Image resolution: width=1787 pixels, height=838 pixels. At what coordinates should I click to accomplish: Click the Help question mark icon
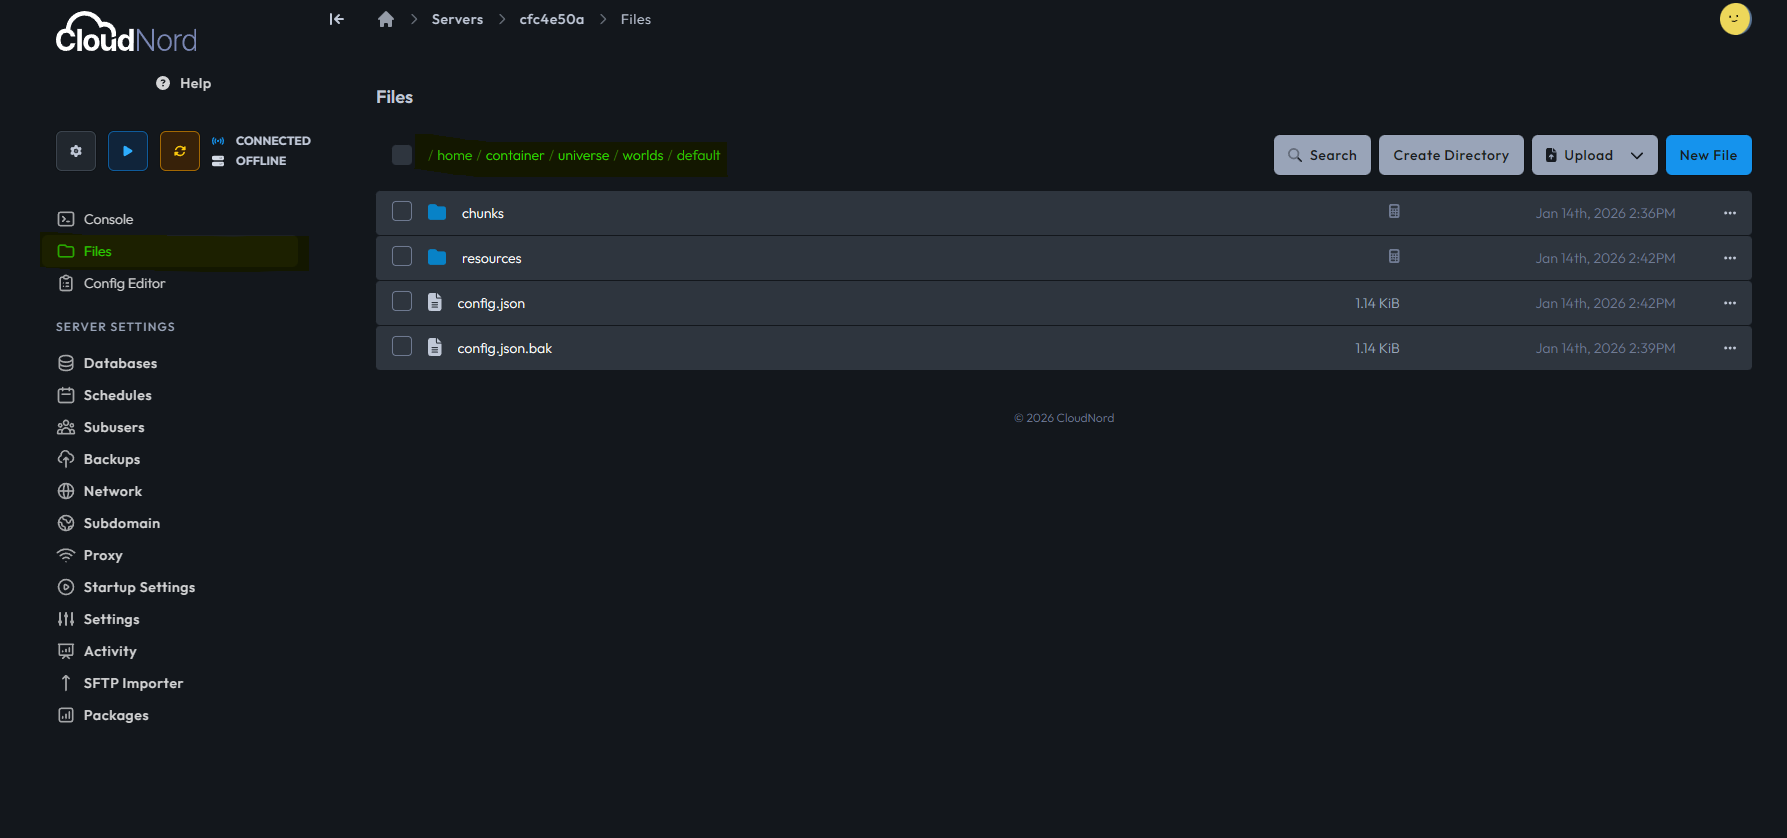[163, 83]
